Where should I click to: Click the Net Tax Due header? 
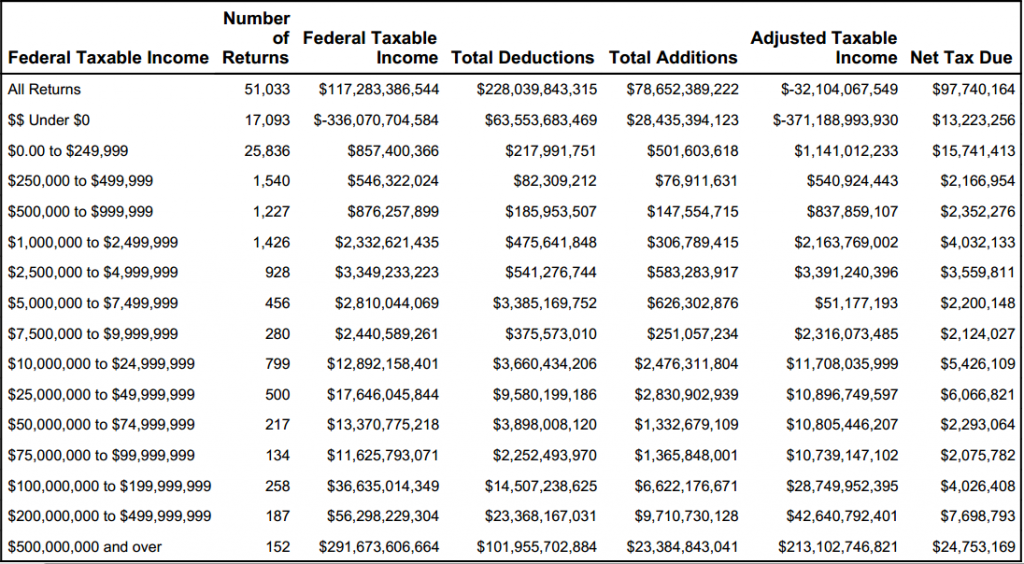pos(961,57)
